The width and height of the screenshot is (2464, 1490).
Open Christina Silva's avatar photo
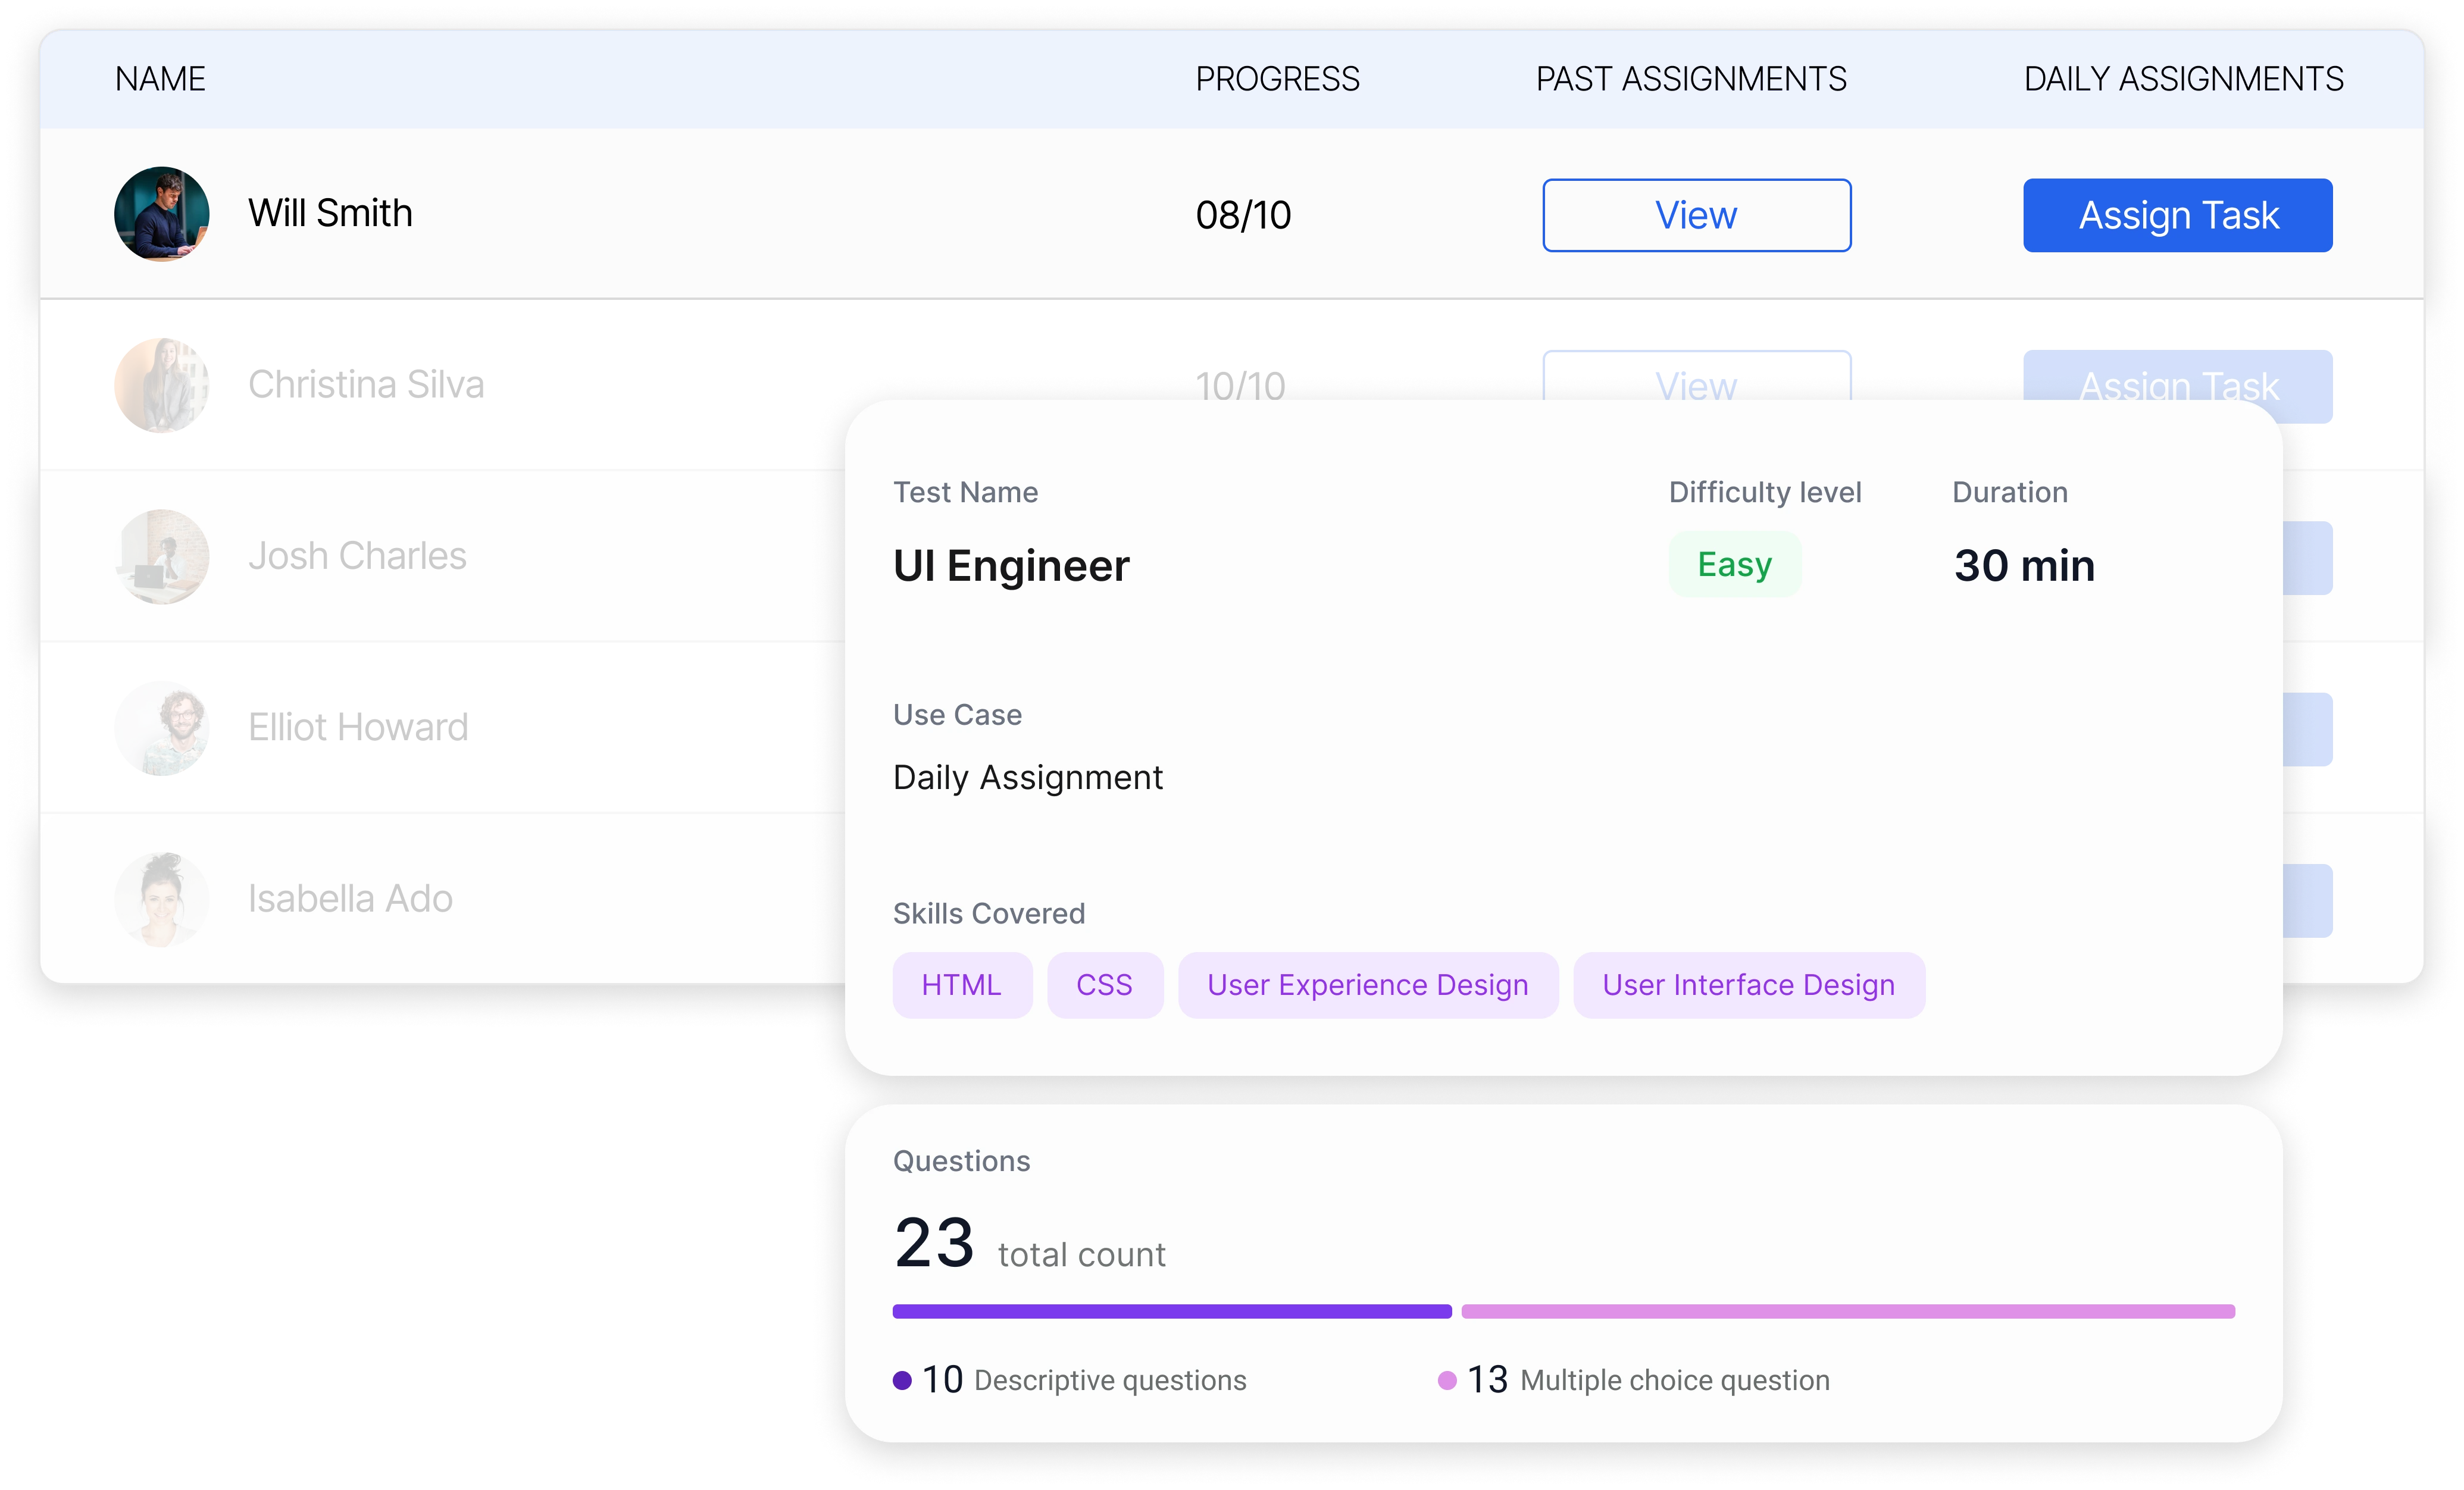point(162,385)
